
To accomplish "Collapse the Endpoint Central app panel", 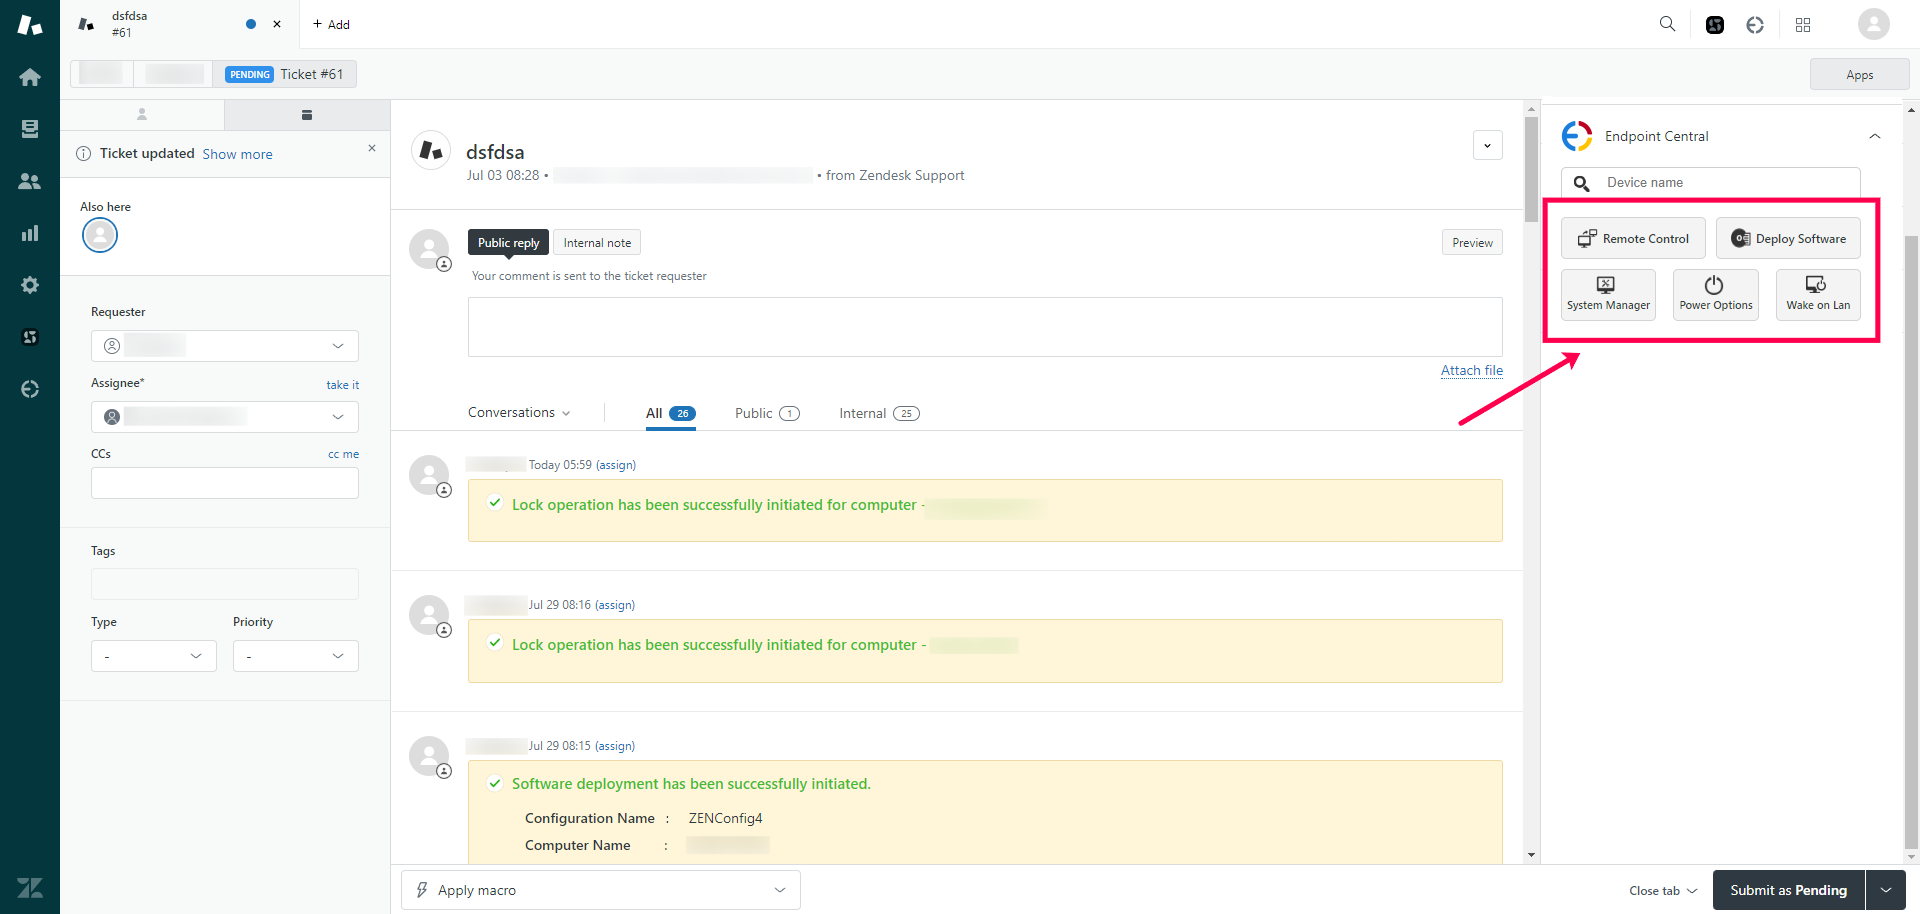I will click(x=1875, y=136).
